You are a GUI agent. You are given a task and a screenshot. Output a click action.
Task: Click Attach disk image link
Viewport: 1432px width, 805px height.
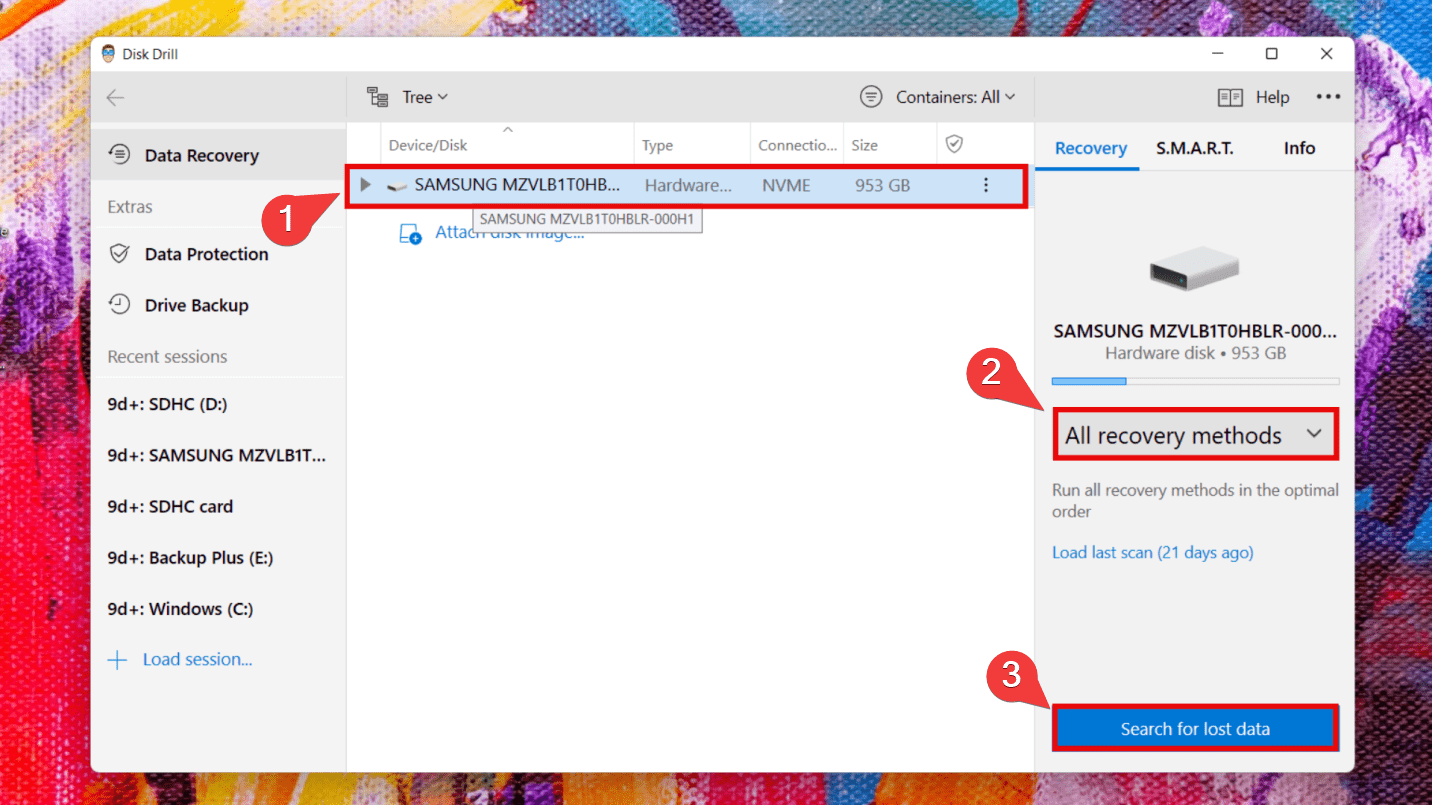click(492, 233)
